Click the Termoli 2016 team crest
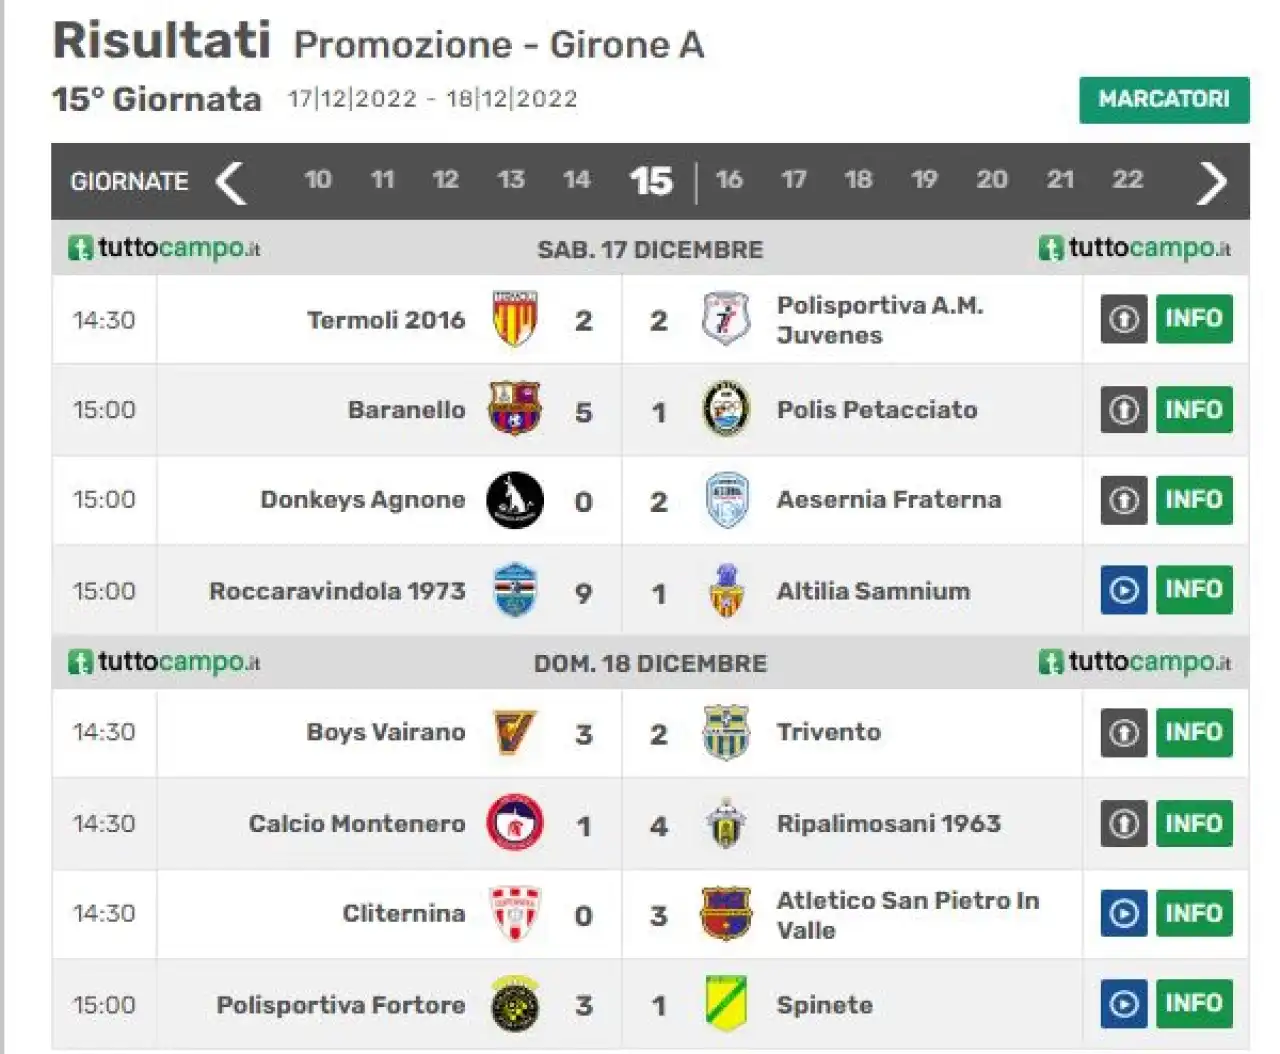This screenshot has width=1280, height=1054. (515, 319)
